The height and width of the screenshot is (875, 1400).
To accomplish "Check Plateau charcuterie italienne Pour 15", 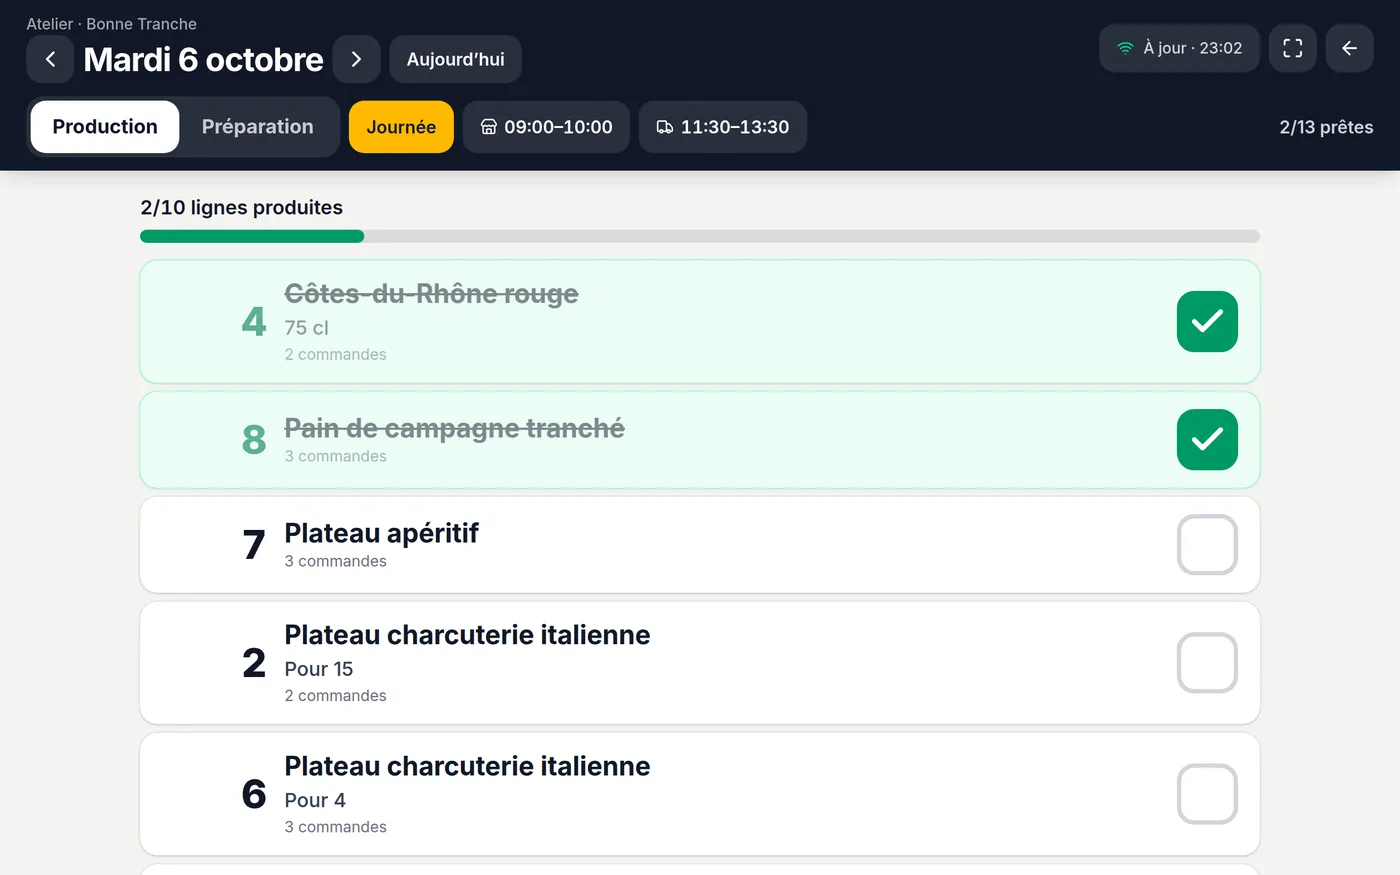I will (x=1207, y=663).
